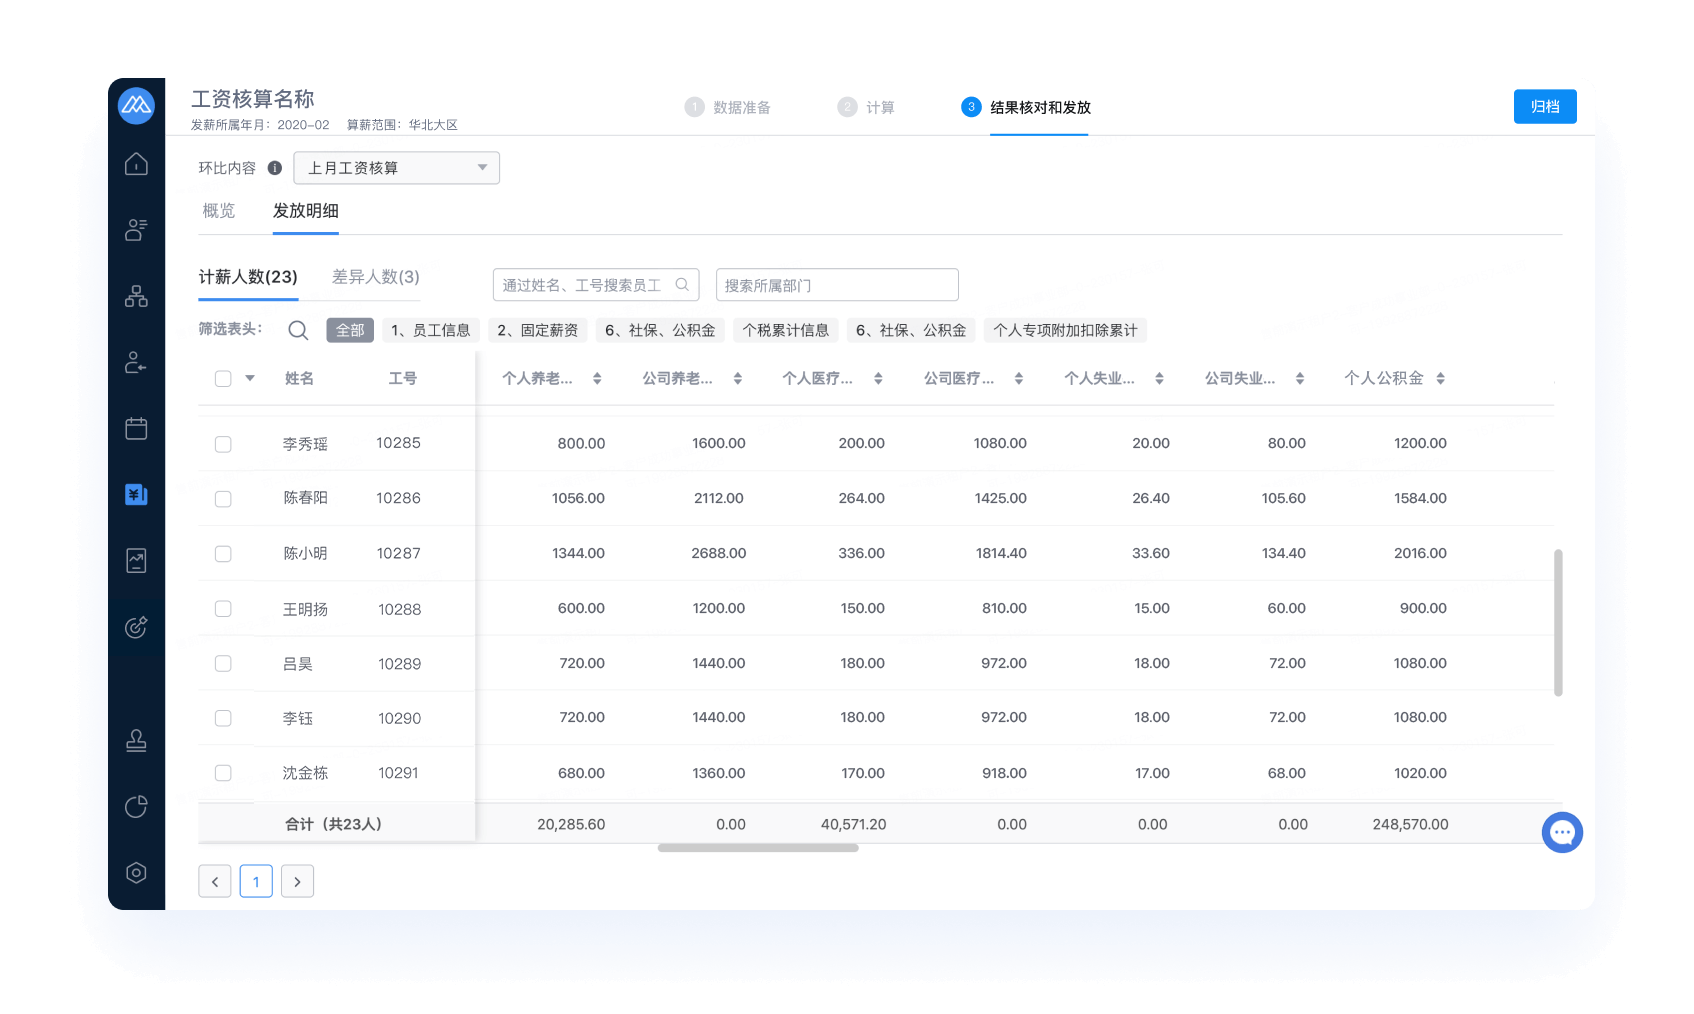Check the row for 吕昊
Image resolution: width=1694 pixels, height=1014 pixels.
pyautogui.click(x=223, y=664)
